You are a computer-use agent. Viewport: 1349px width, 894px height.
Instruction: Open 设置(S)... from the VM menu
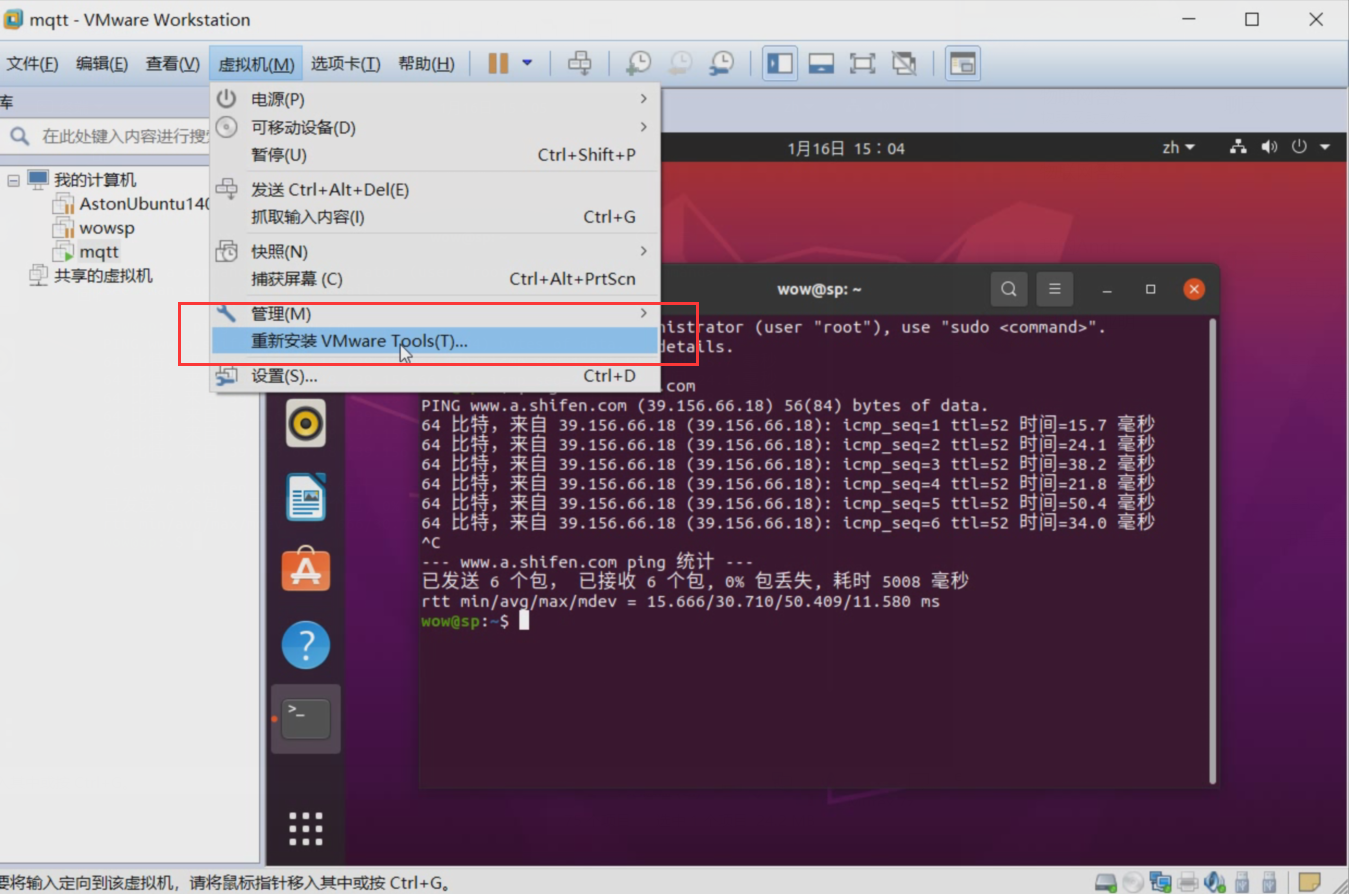pyautogui.click(x=435, y=376)
